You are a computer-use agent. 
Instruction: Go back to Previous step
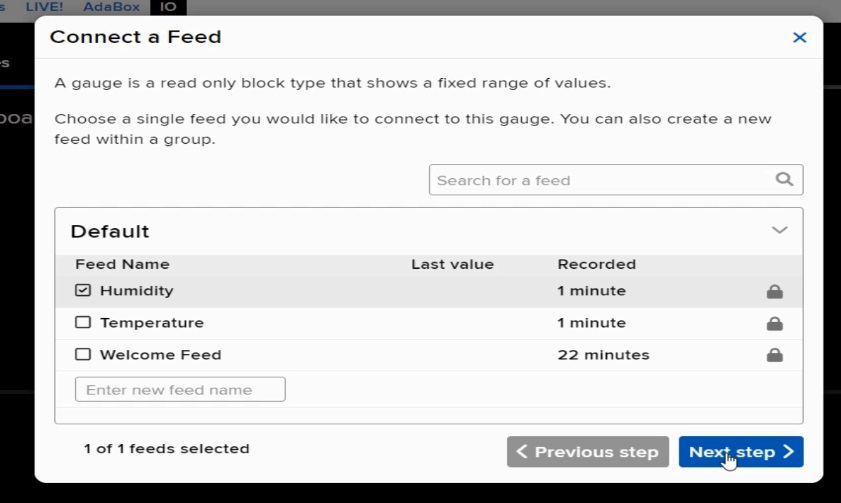coord(588,452)
